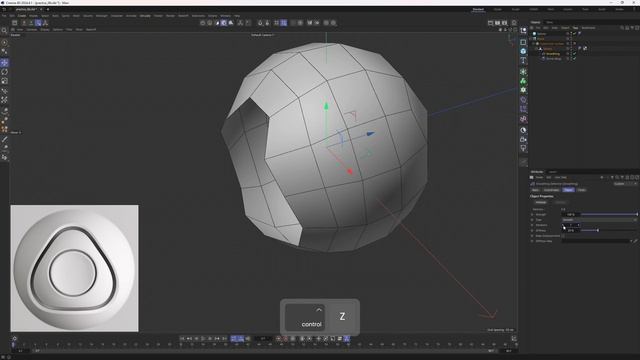Screen dimensions: 640x360
Task: Add a Camera object from palette
Action: point(523,140)
